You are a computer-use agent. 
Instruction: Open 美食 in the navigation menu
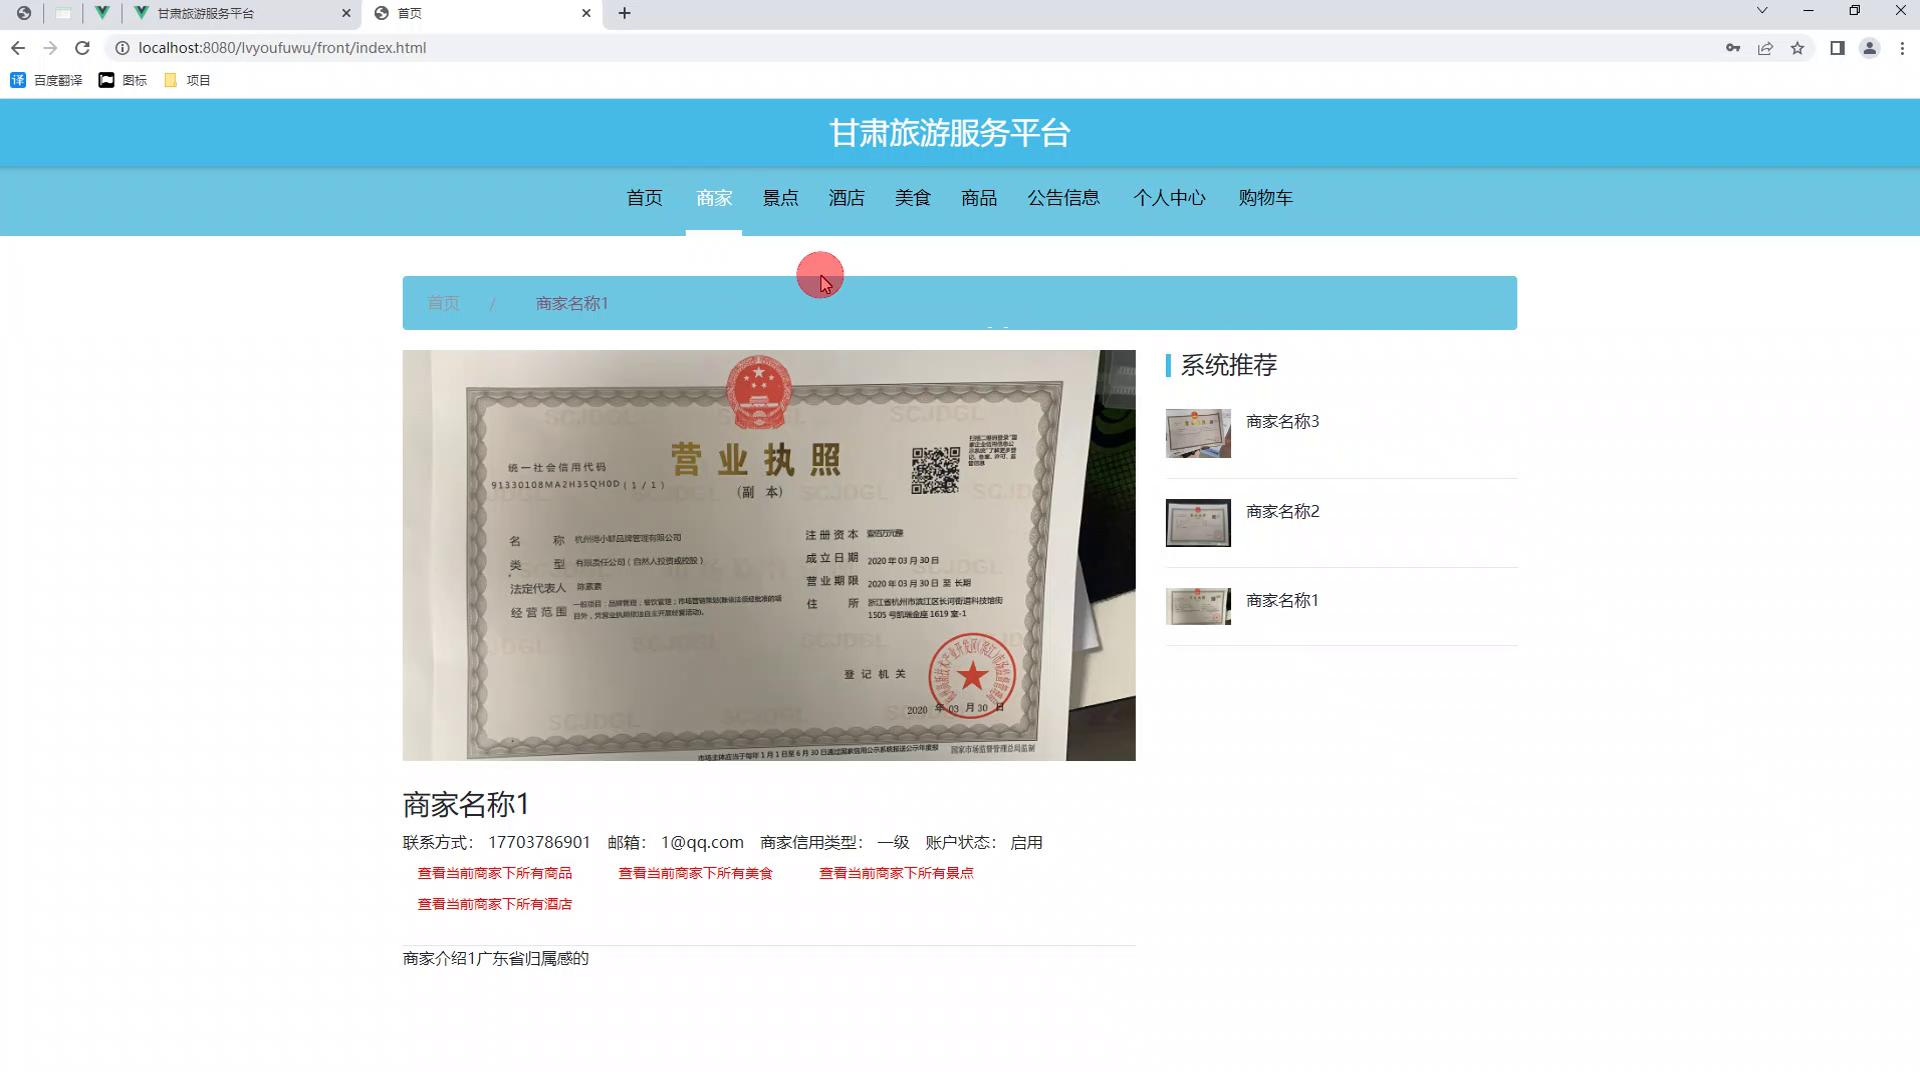click(912, 198)
